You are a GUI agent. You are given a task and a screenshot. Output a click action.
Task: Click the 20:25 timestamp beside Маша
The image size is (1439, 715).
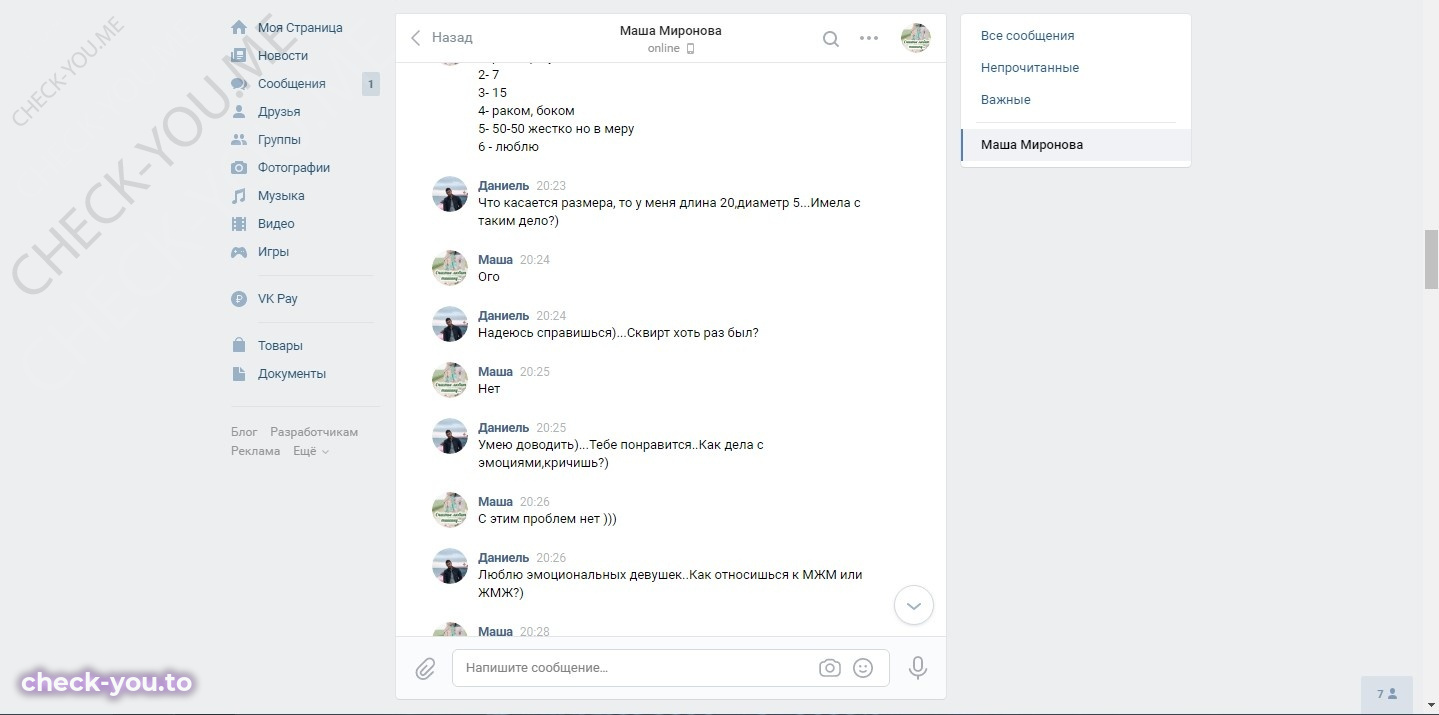pyautogui.click(x=535, y=372)
